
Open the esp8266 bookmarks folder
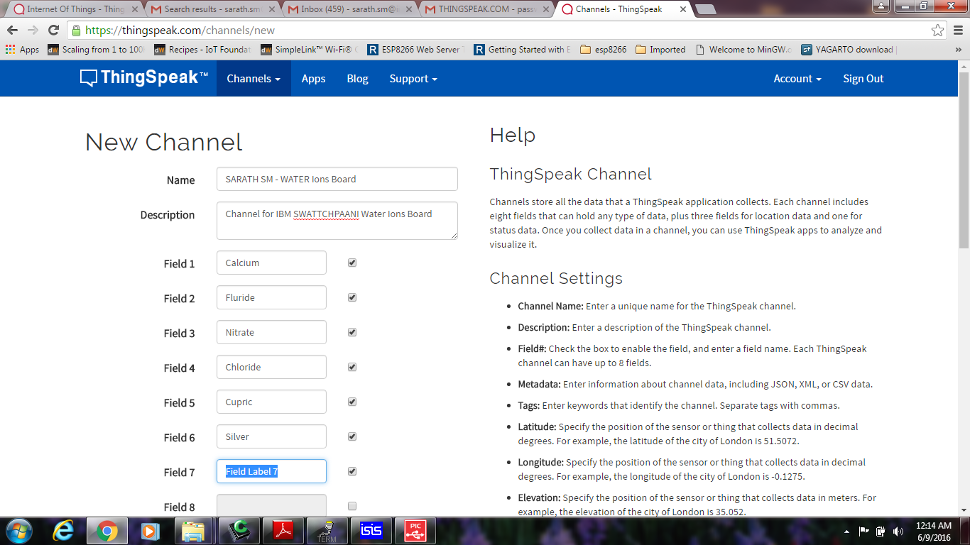pos(603,49)
